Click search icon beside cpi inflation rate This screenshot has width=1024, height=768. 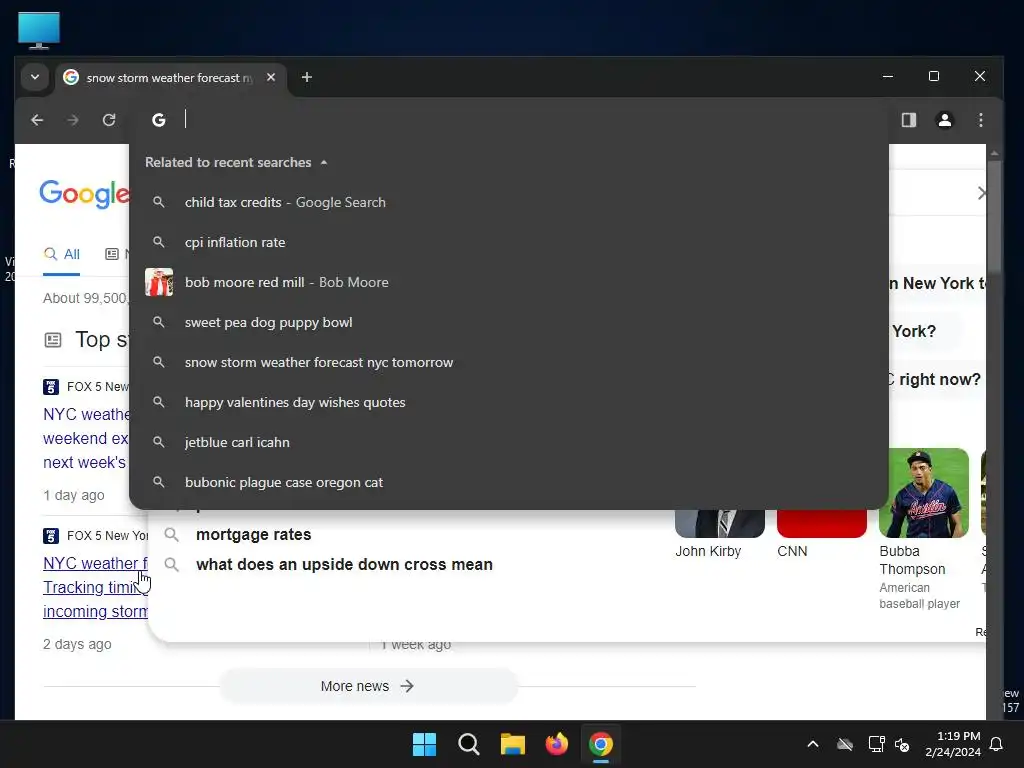pyautogui.click(x=159, y=242)
